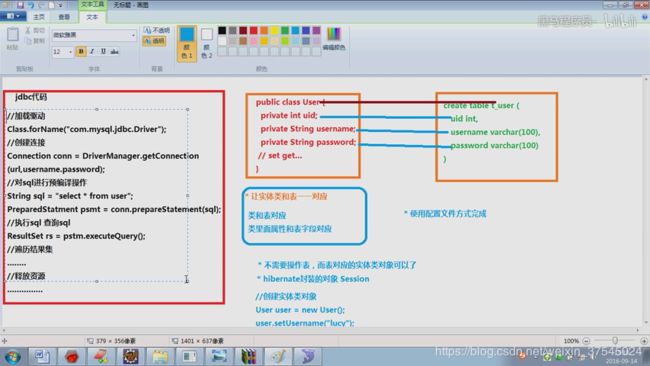Click the Save icon in the quick access toolbar
This screenshot has width=650, height=366.
click(20, 5)
